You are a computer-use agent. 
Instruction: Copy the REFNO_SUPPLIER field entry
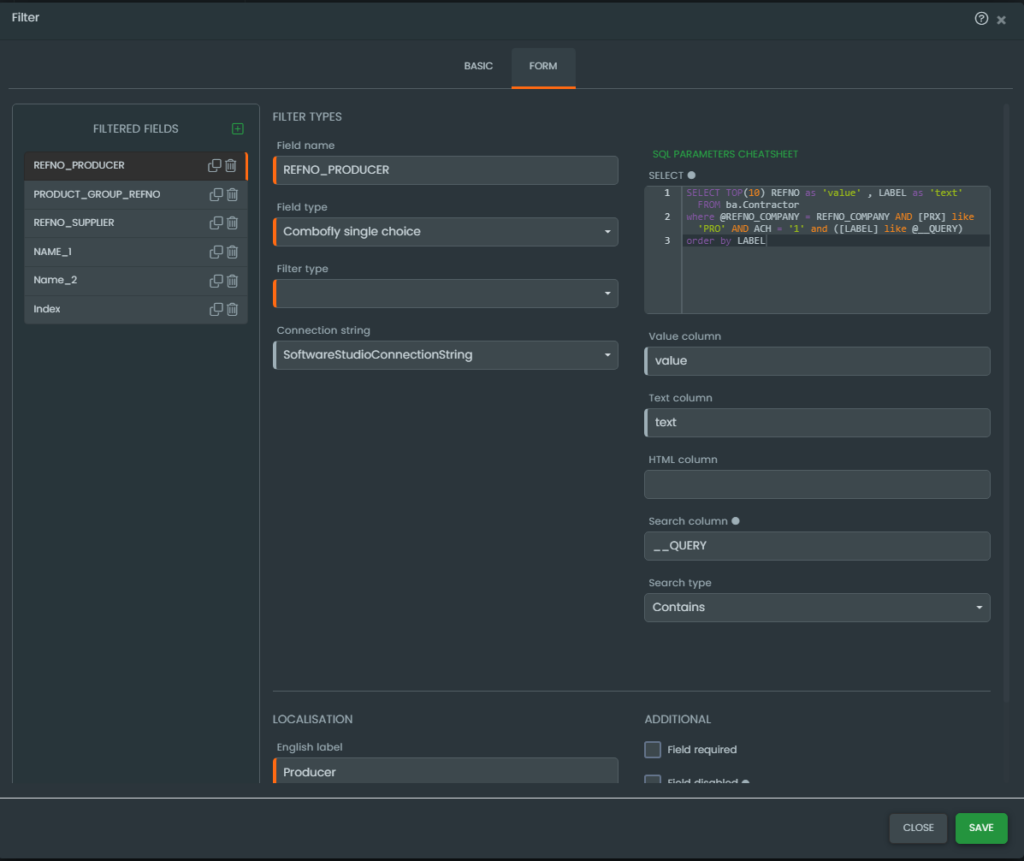215,223
